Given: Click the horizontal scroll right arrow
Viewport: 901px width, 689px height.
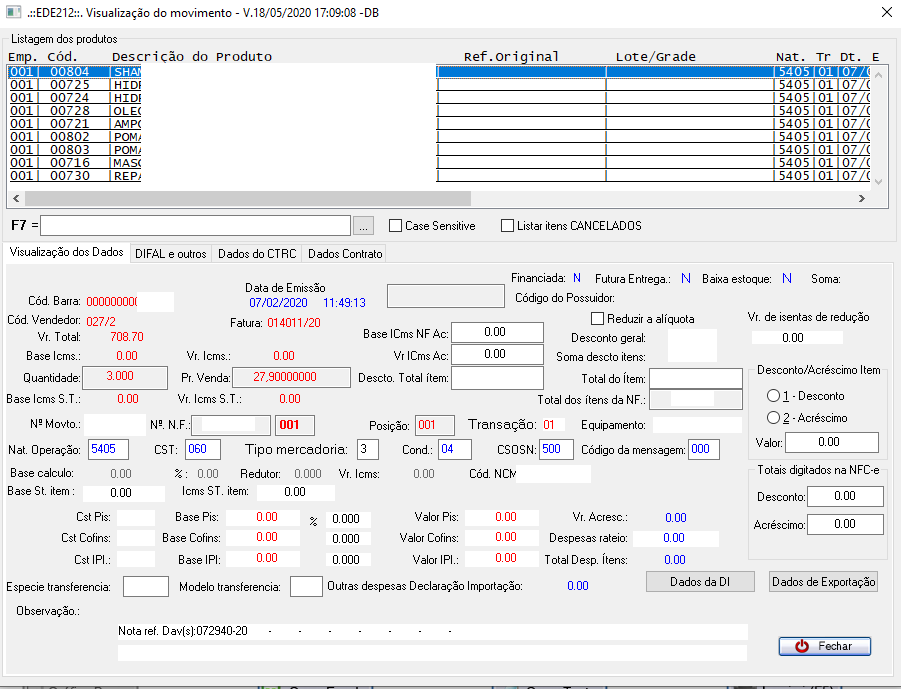Looking at the screenshot, I should (860, 199).
